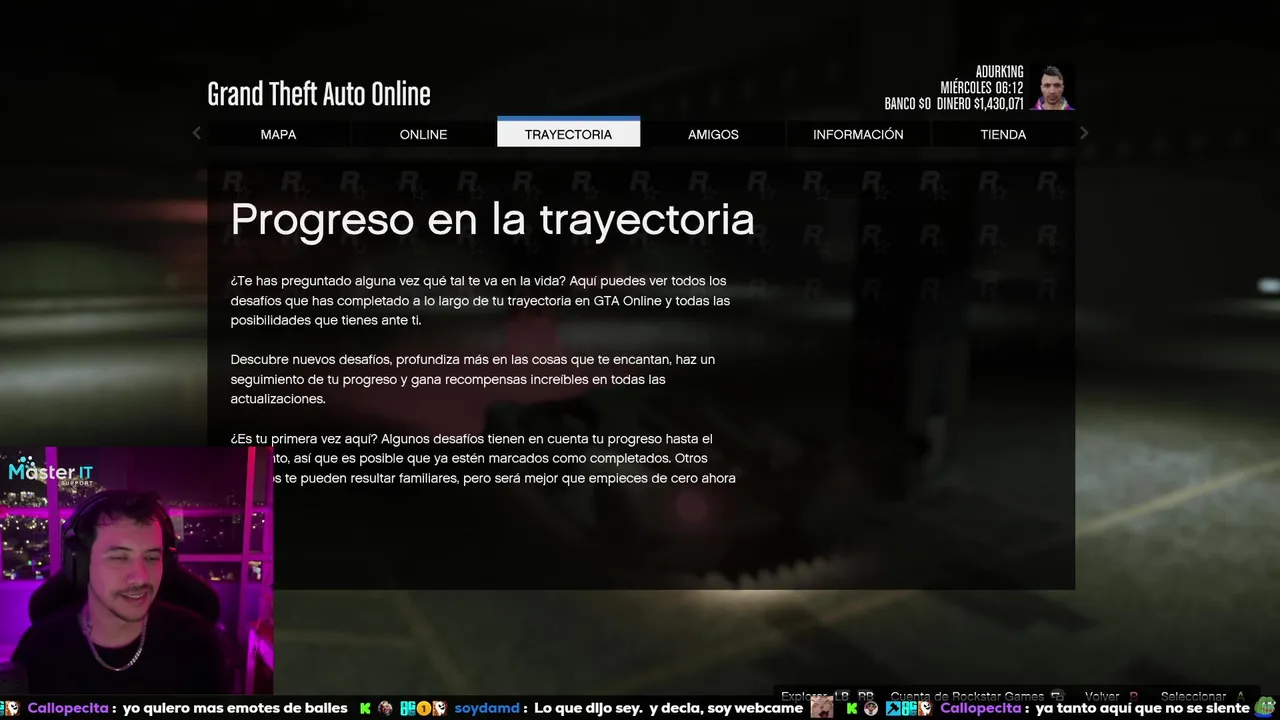Screen dimensions: 1280x720
Task: Click the face emote after 'soy webcame'
Action: 822,708
